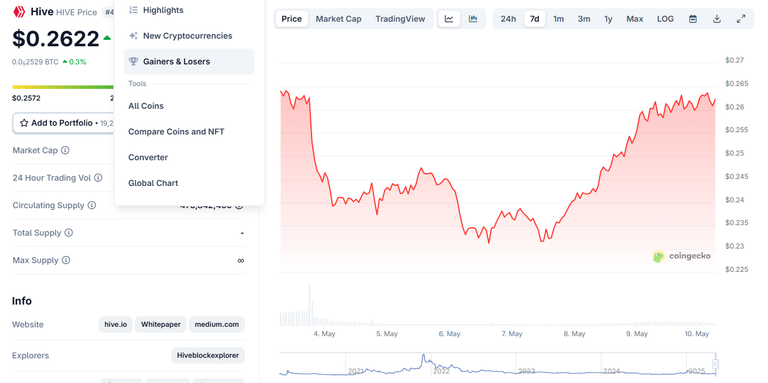Download chart data icon
Image resolution: width=768 pixels, height=383 pixels.
click(x=717, y=19)
